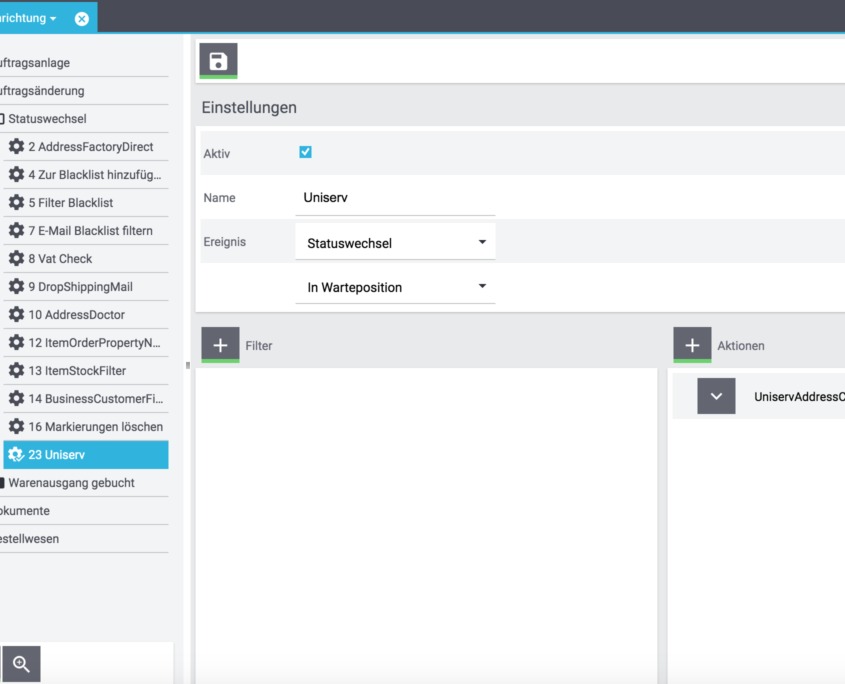Screen dimensions: 845x684
Task: Select 23 Uniserv procedure
Action: click(x=86, y=455)
